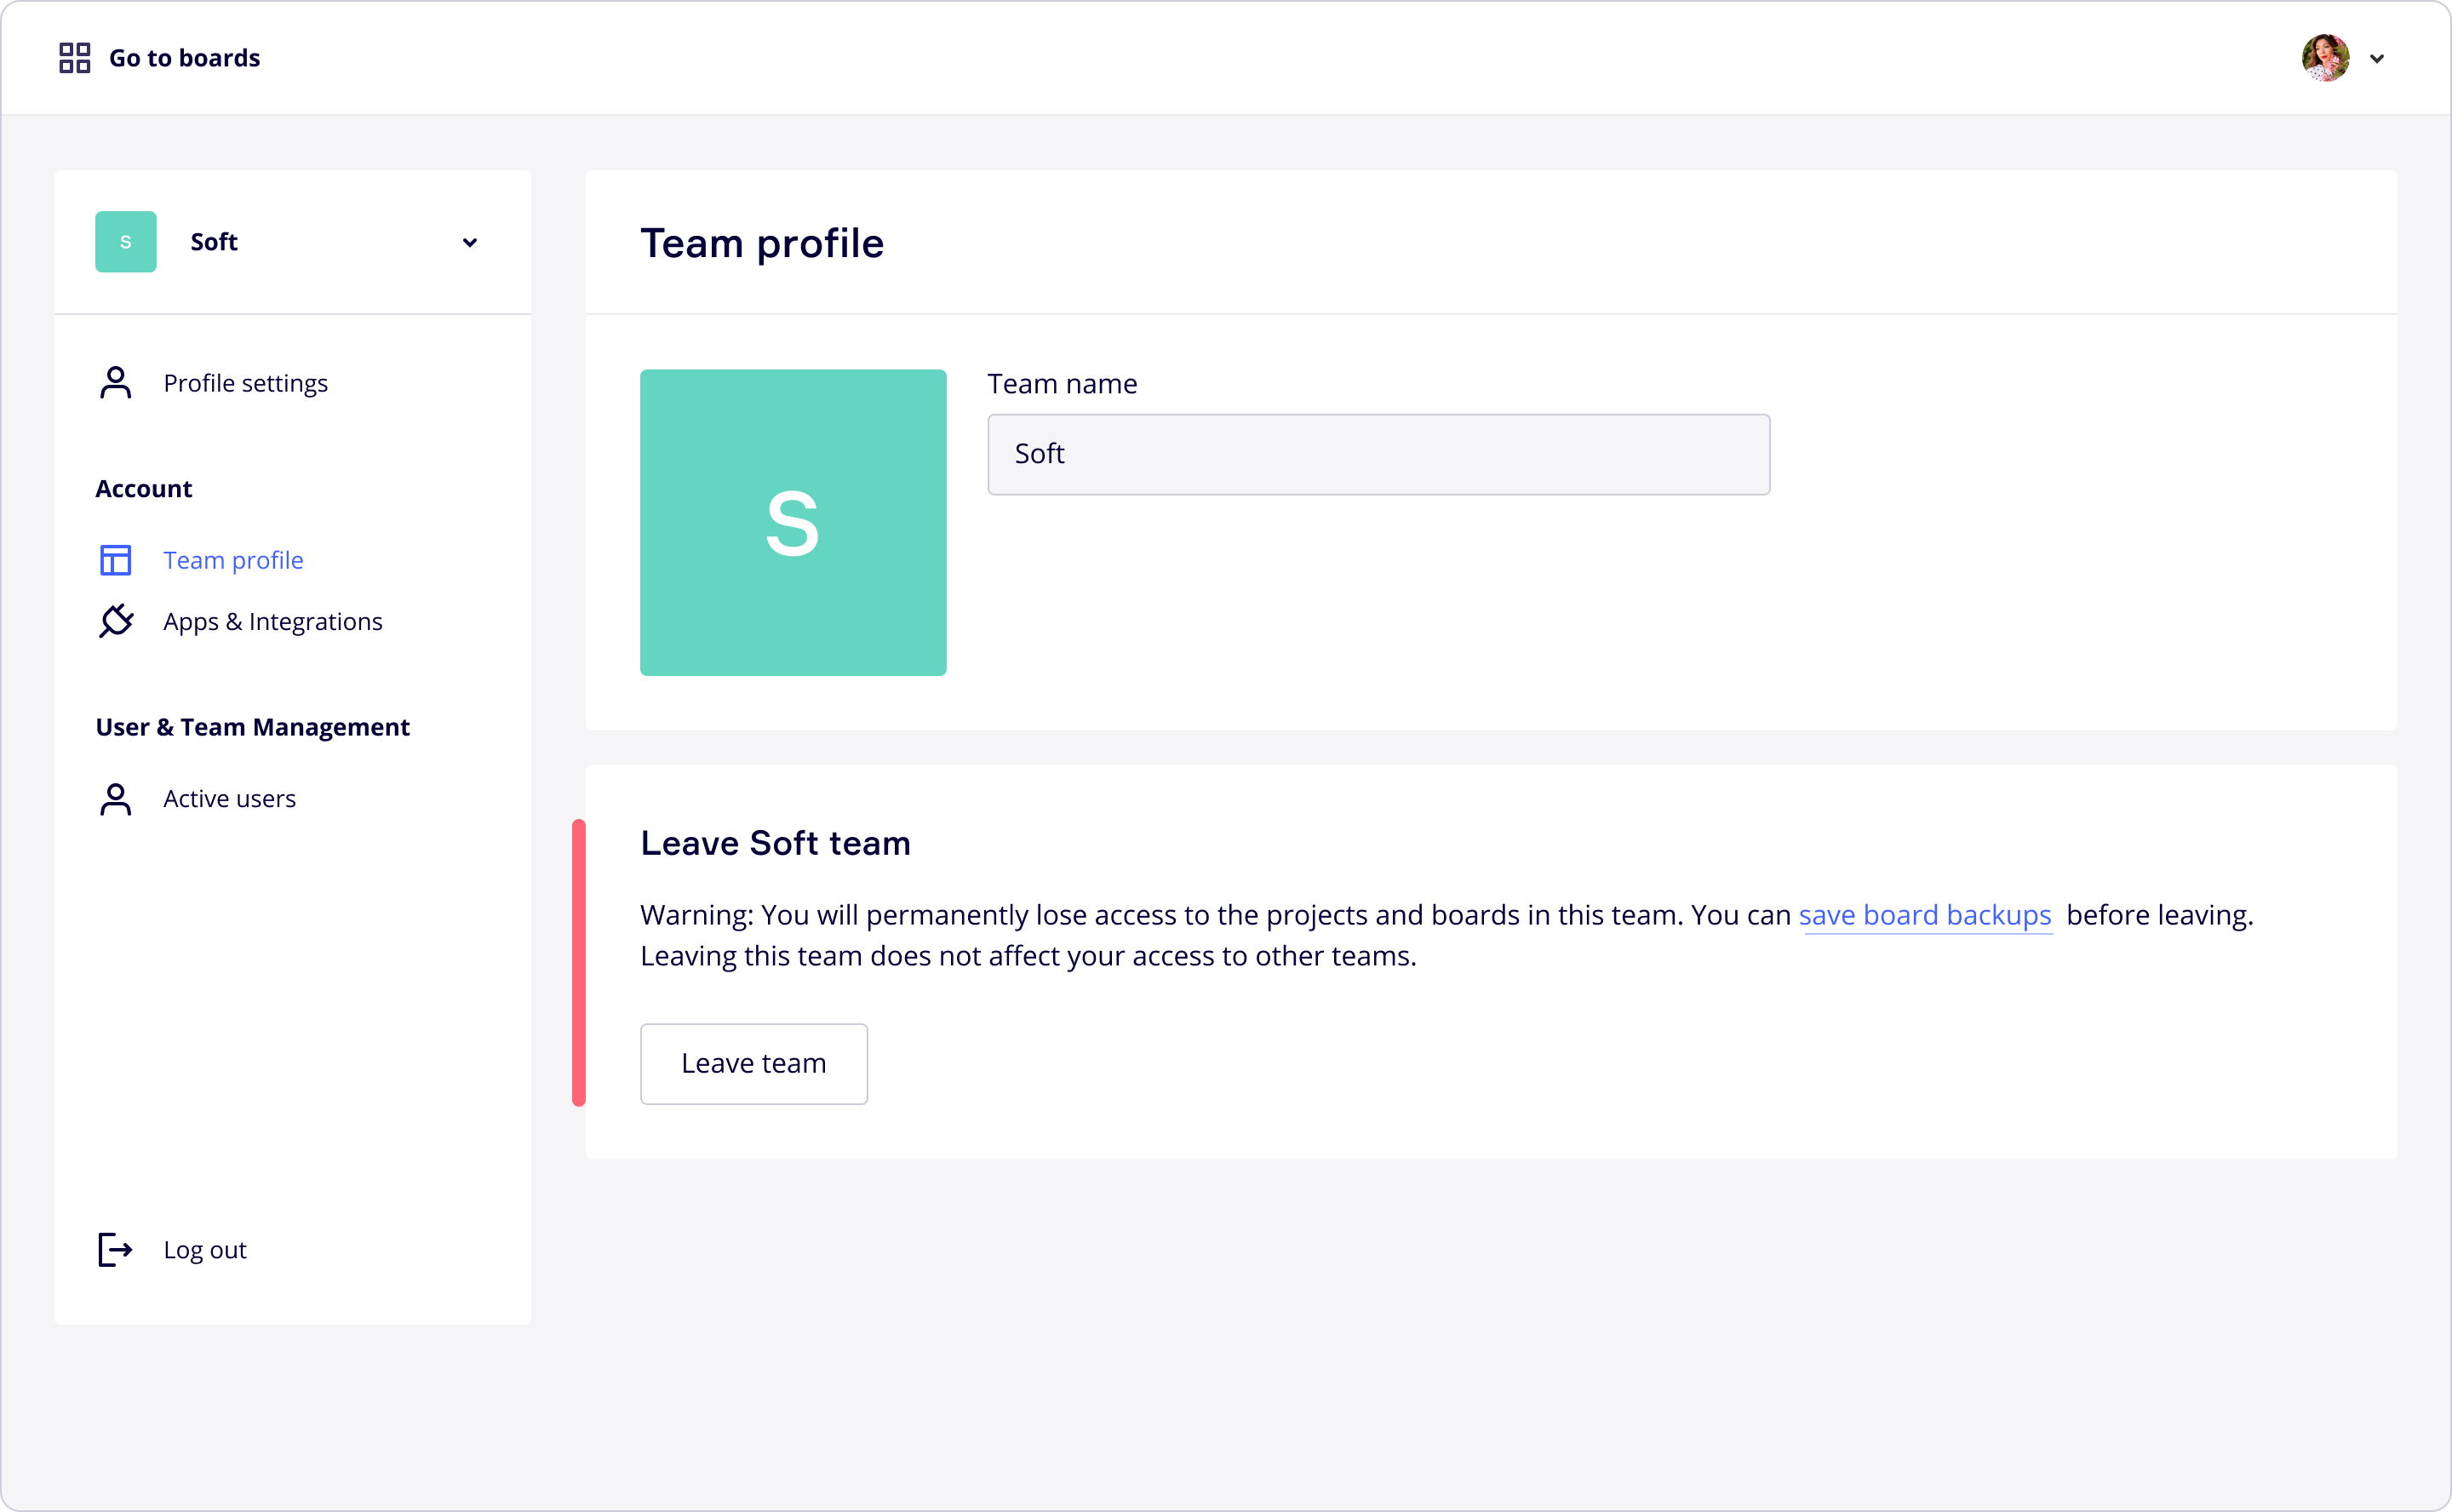Click the Log out exit icon
The height and width of the screenshot is (1512, 2452).
[115, 1249]
